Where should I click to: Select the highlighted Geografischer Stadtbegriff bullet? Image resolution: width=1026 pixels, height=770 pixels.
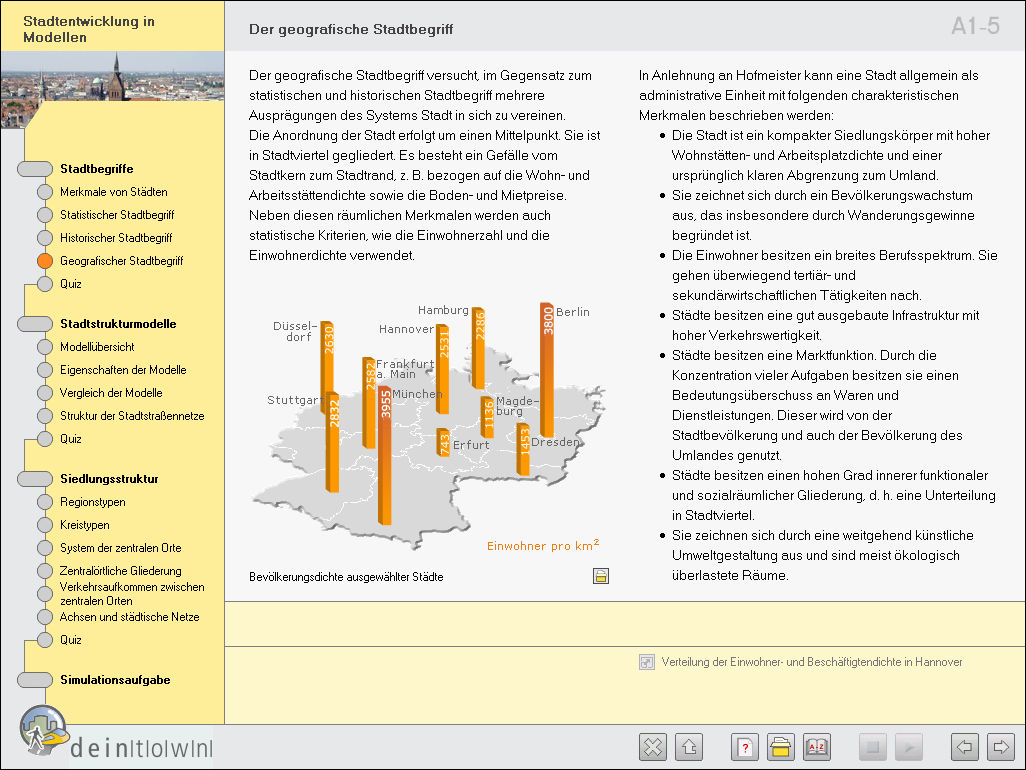tap(45, 261)
